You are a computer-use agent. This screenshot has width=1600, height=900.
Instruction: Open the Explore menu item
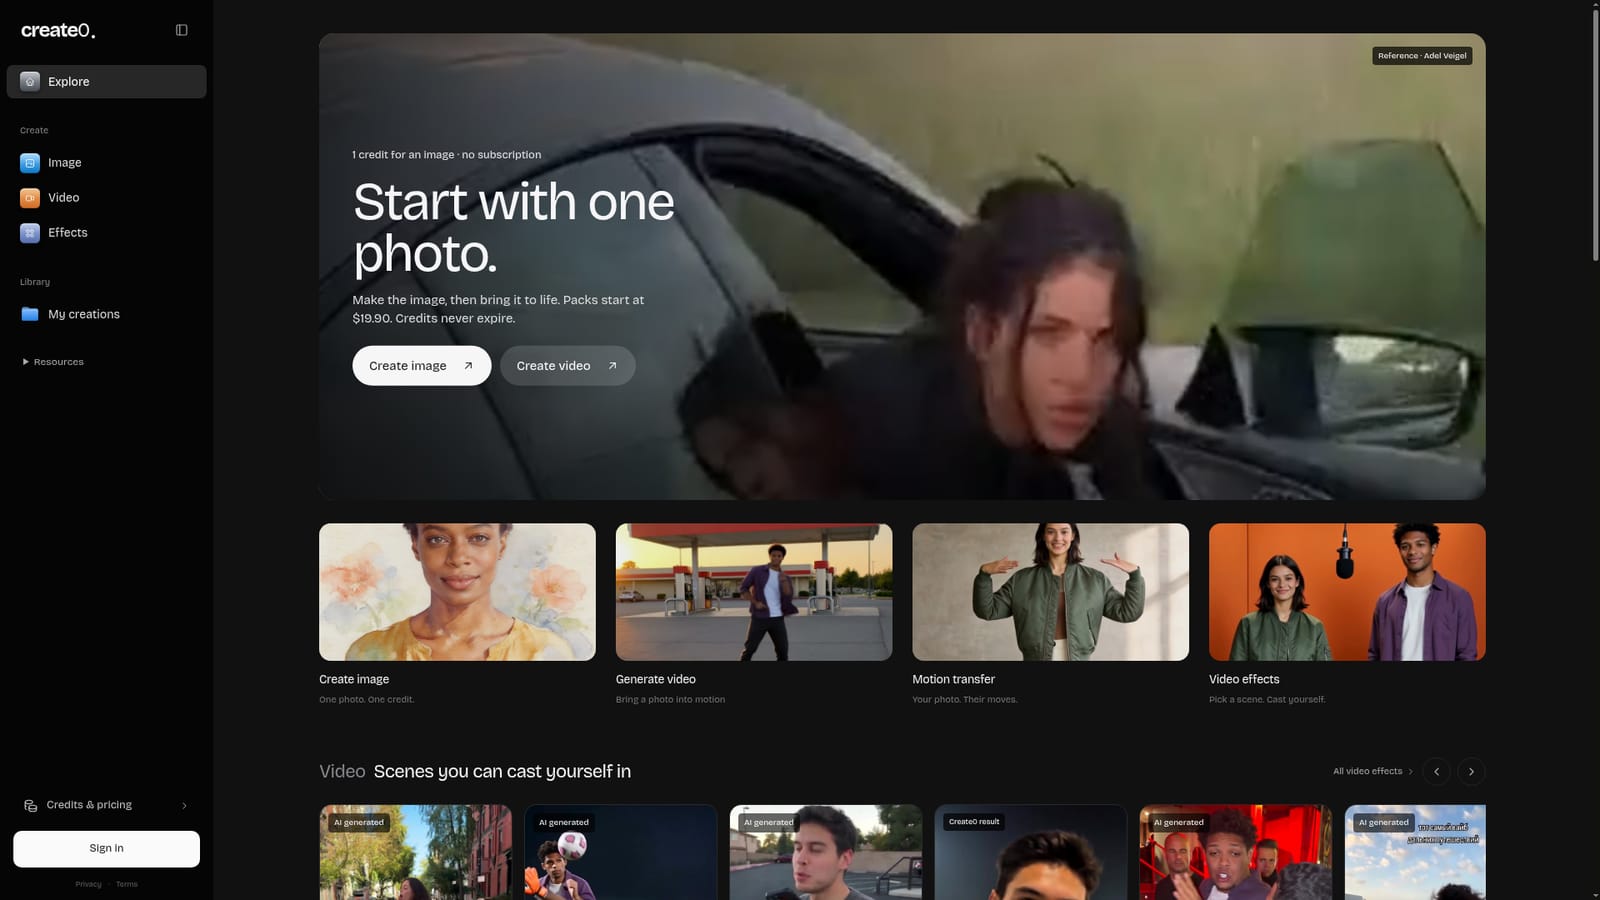[x=107, y=81]
